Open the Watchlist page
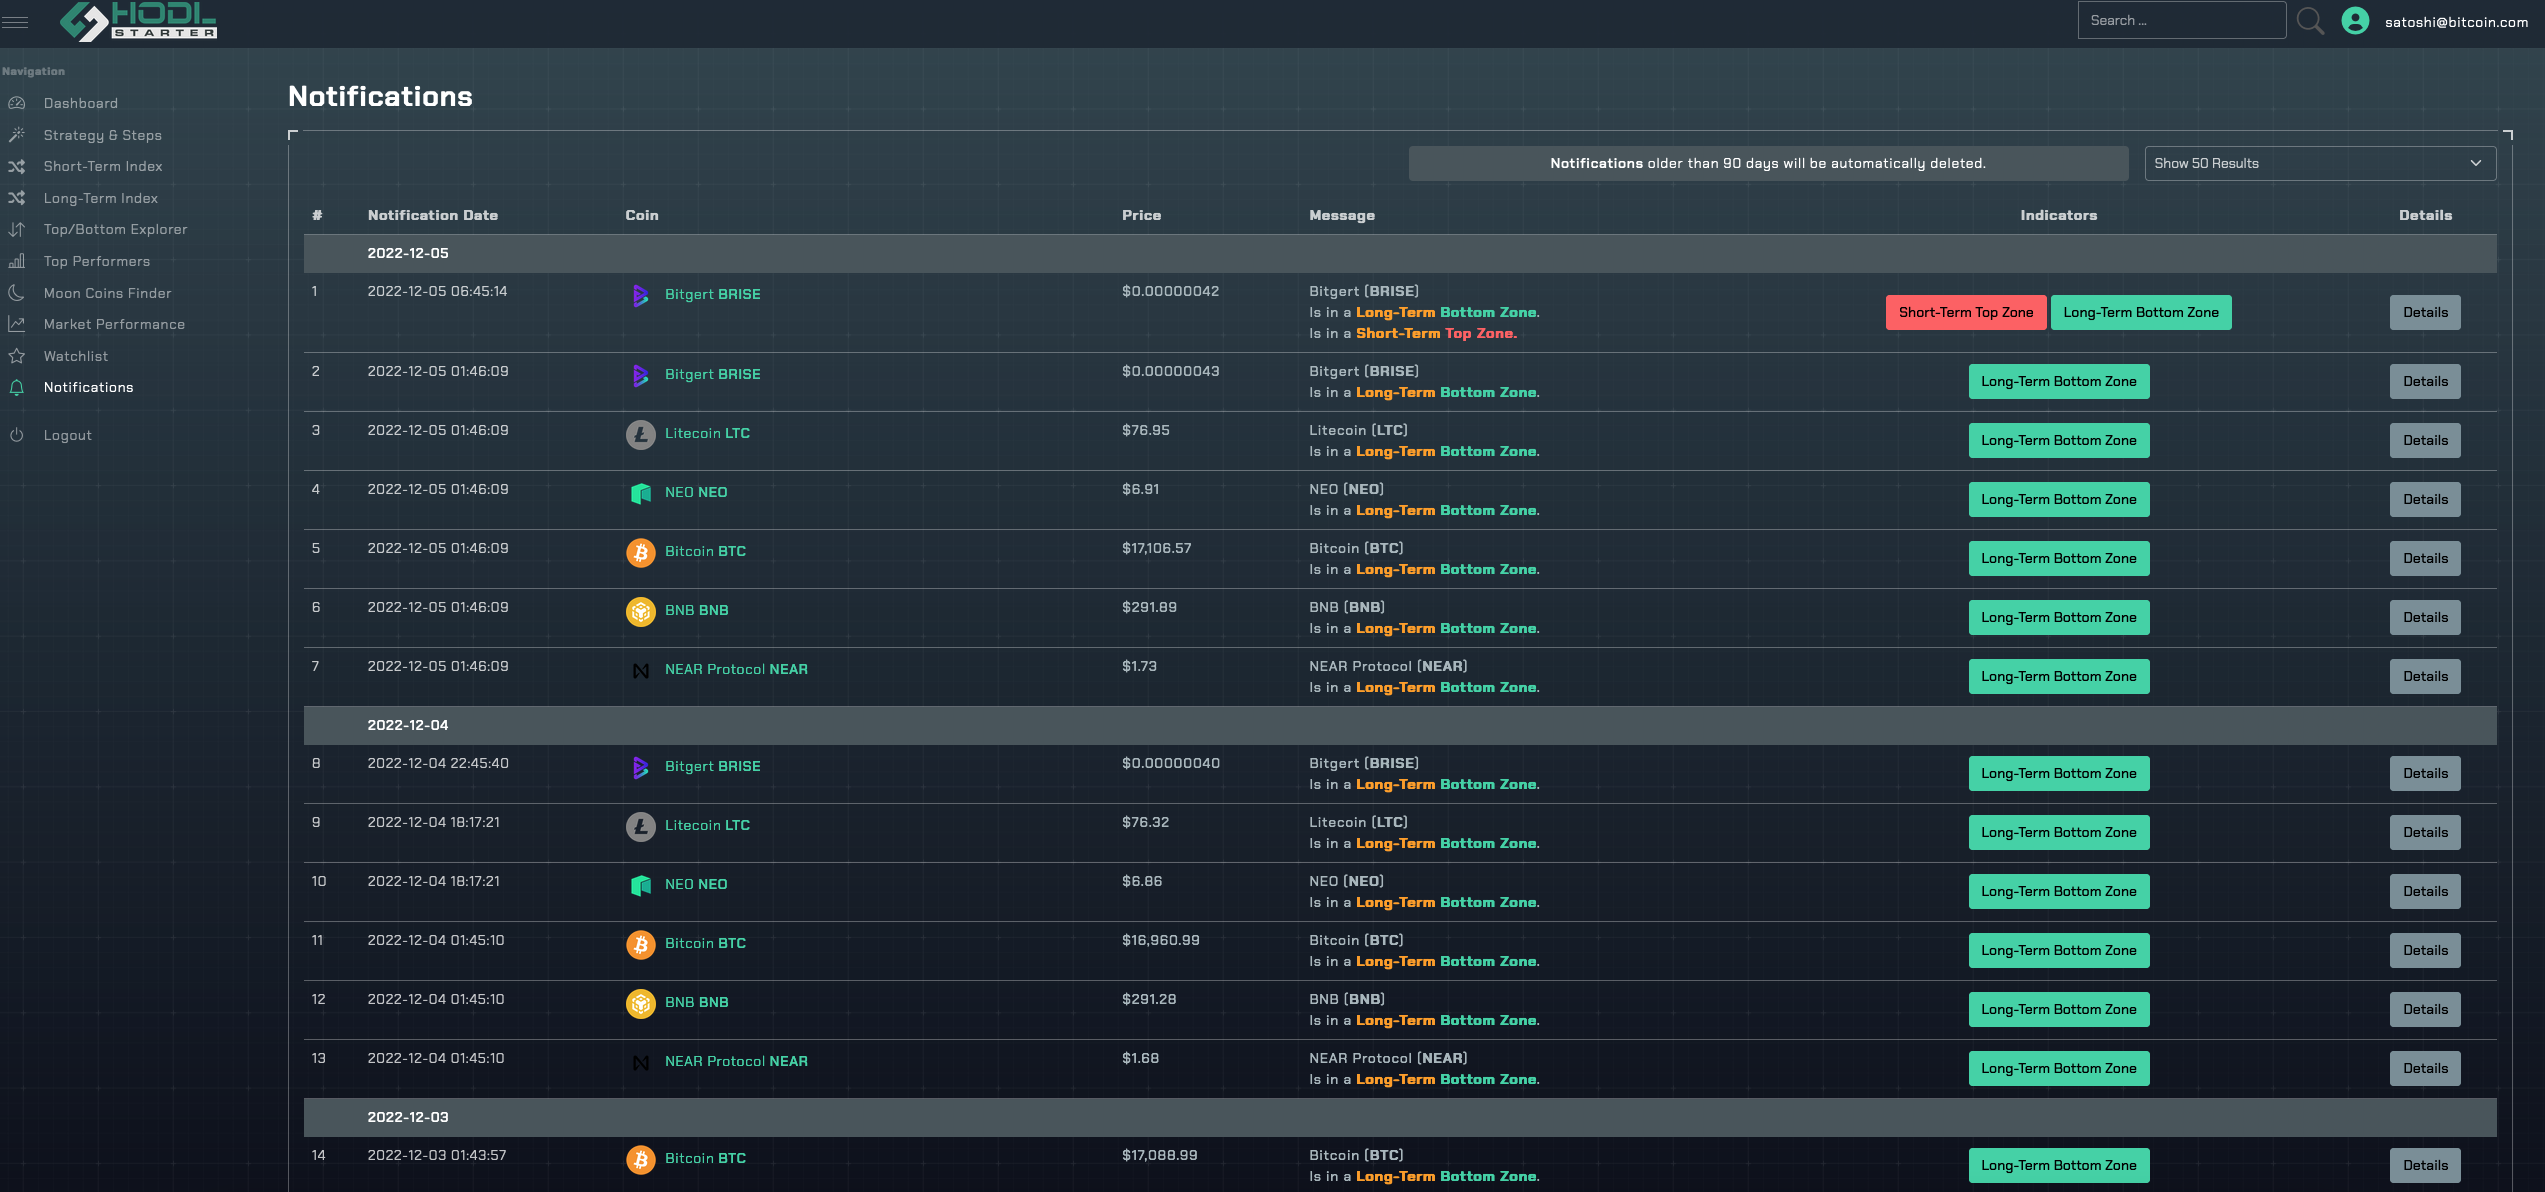 pyautogui.click(x=76, y=356)
